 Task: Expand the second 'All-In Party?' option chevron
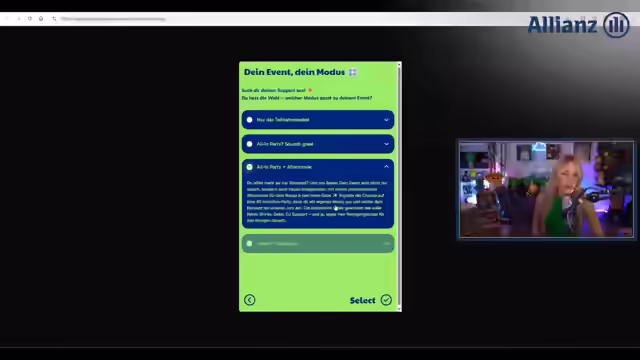pyautogui.click(x=386, y=144)
